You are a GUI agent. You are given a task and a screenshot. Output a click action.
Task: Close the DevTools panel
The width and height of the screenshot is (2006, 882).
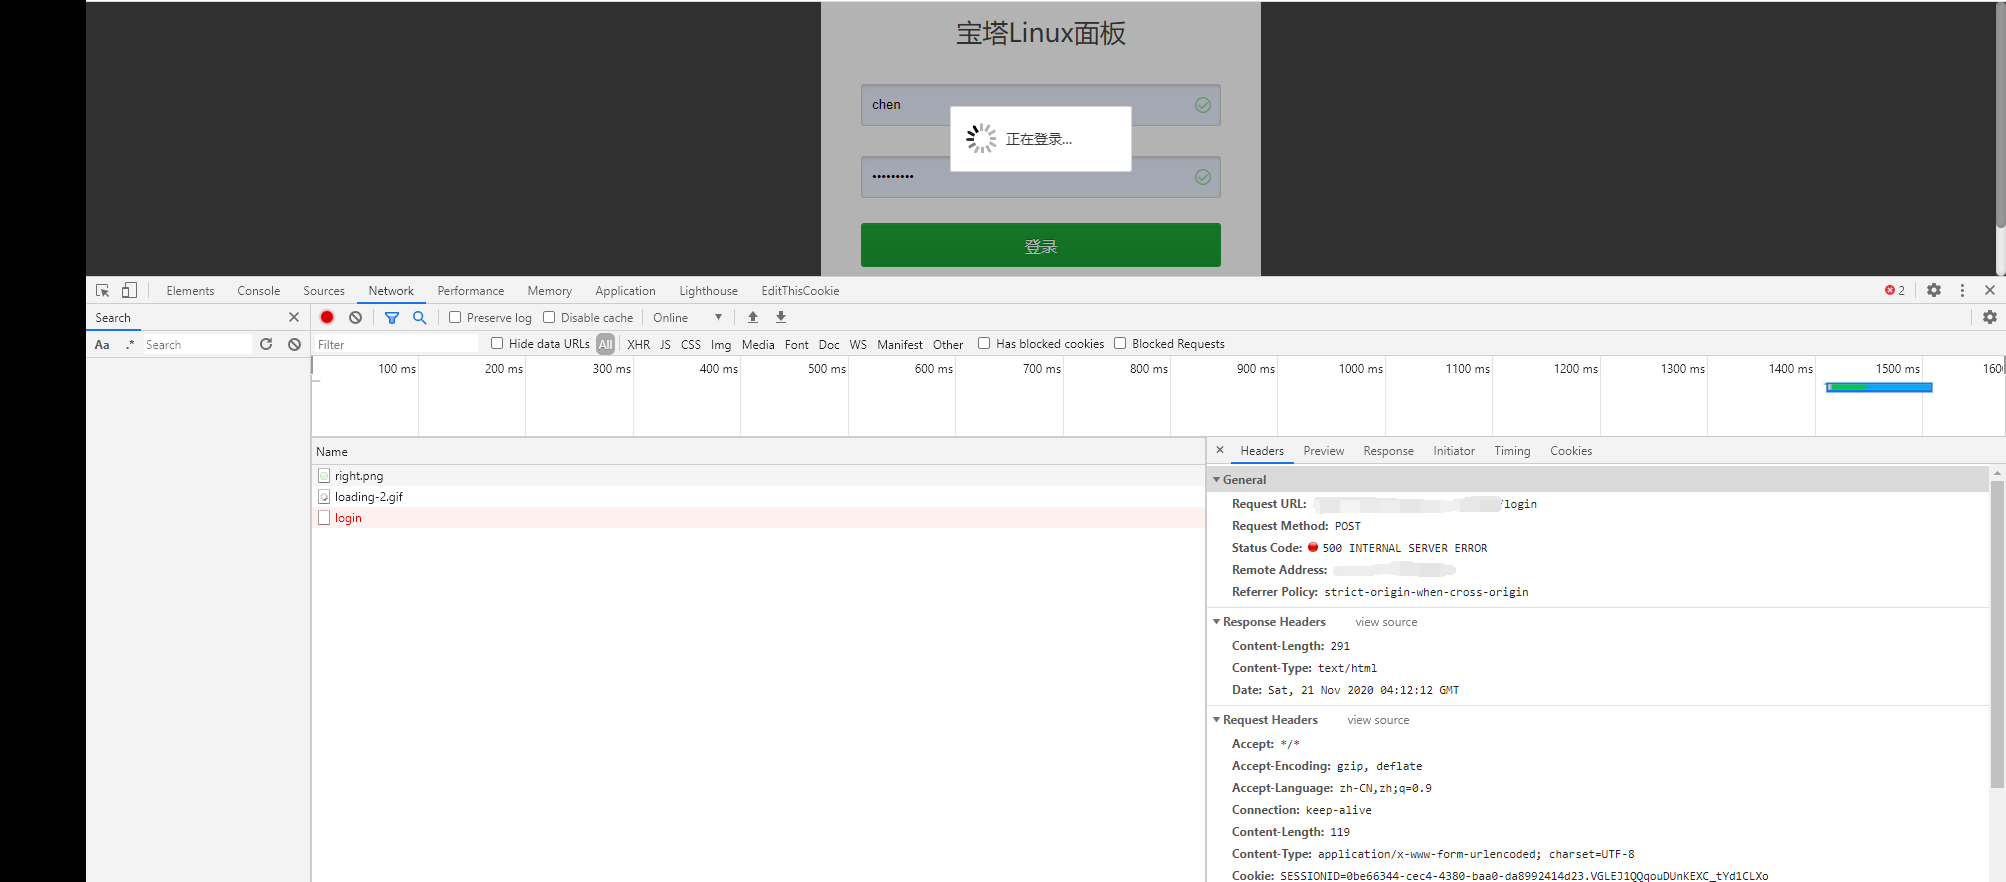click(x=1990, y=290)
